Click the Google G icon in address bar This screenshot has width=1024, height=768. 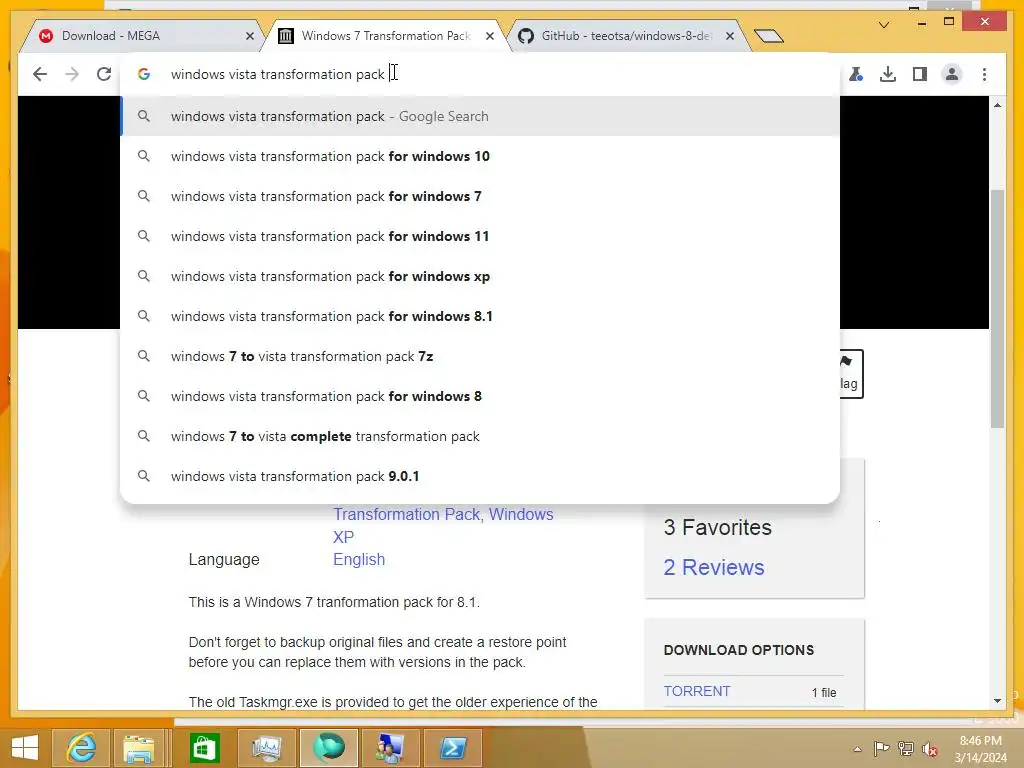(x=144, y=74)
